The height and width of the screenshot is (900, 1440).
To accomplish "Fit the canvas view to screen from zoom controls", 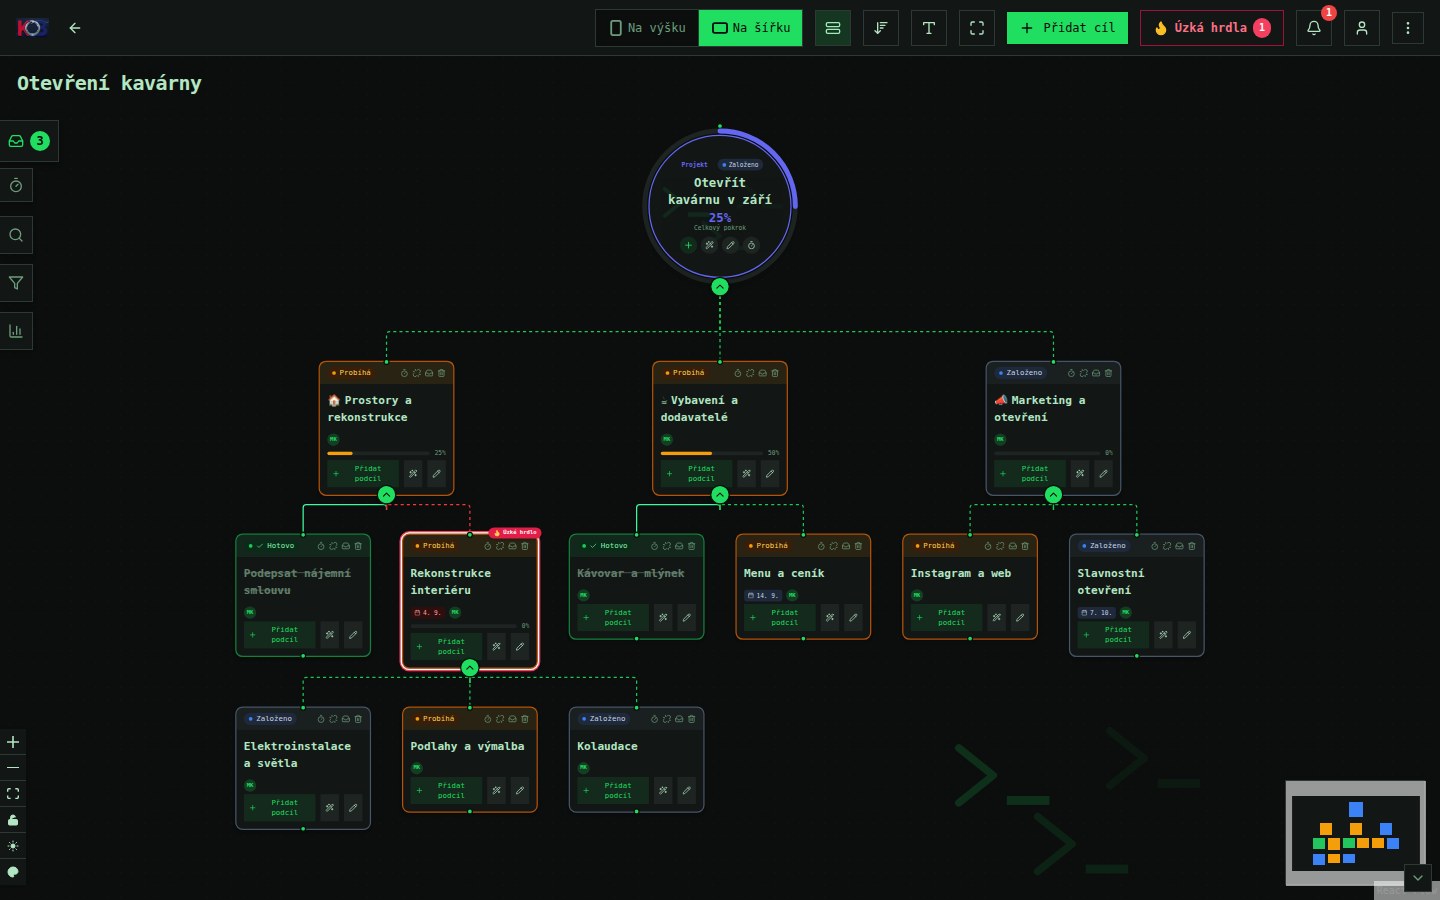I will (13, 794).
